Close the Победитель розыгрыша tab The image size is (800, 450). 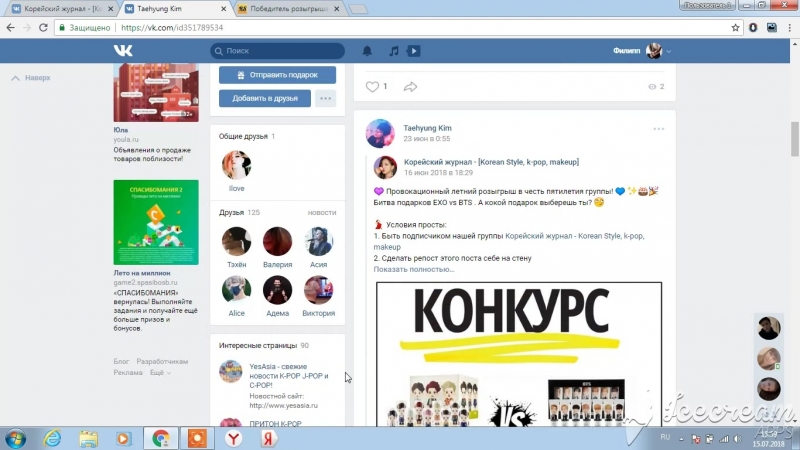tap(337, 9)
